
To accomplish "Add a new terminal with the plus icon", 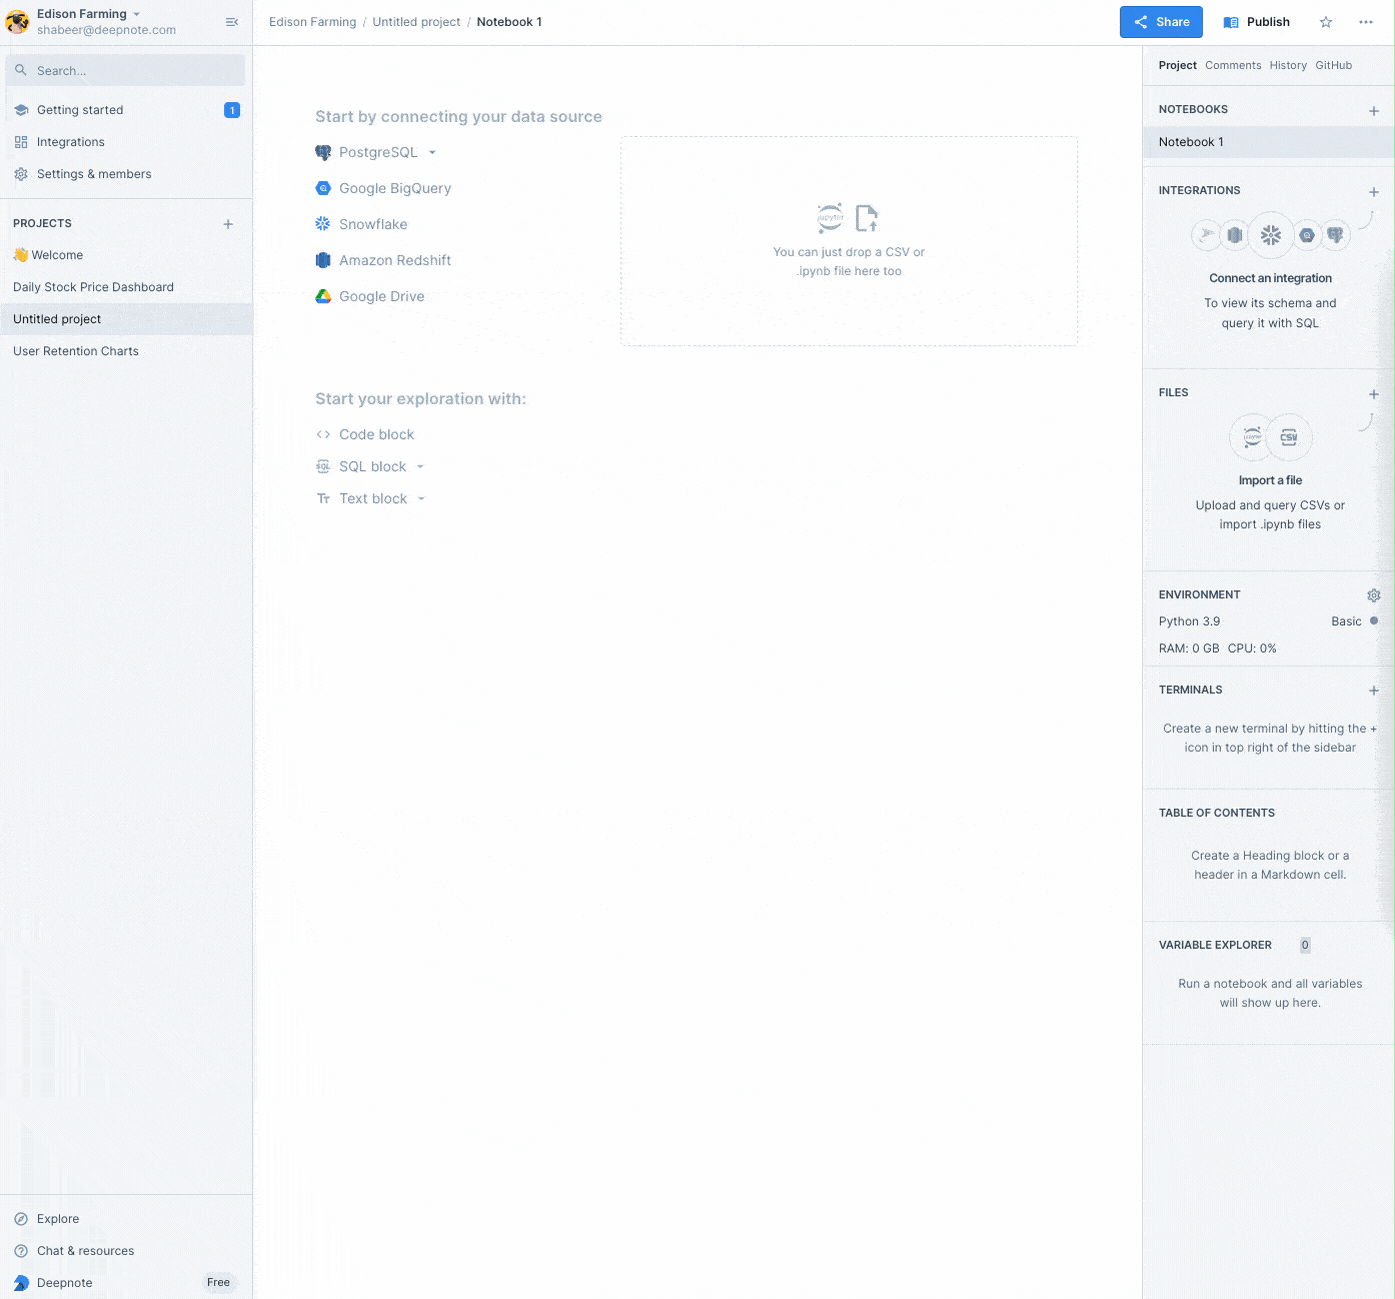I will coord(1374,690).
